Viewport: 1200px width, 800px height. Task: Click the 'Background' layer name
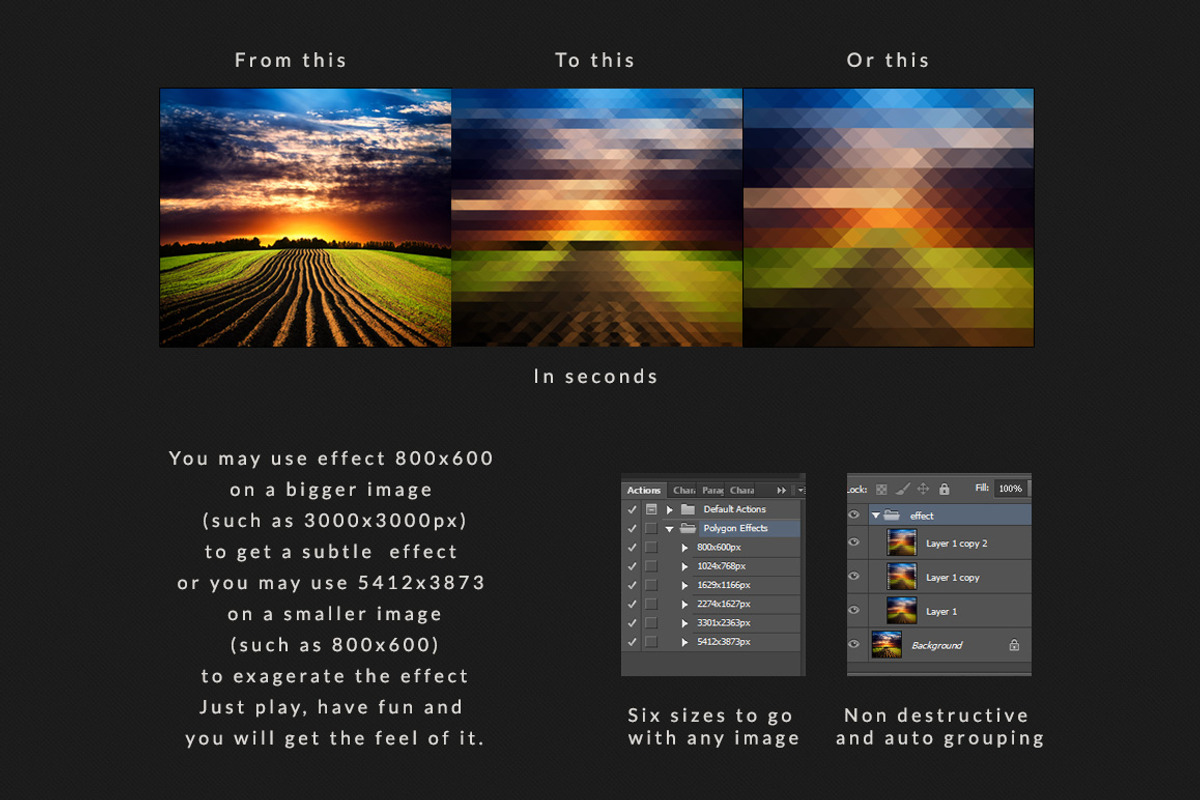click(937, 645)
